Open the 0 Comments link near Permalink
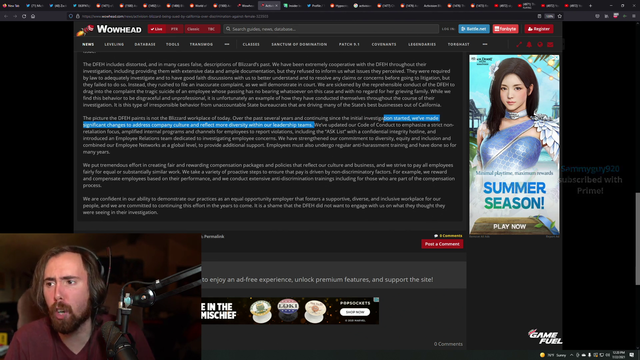Screen dimensions: 640x360 448,236
